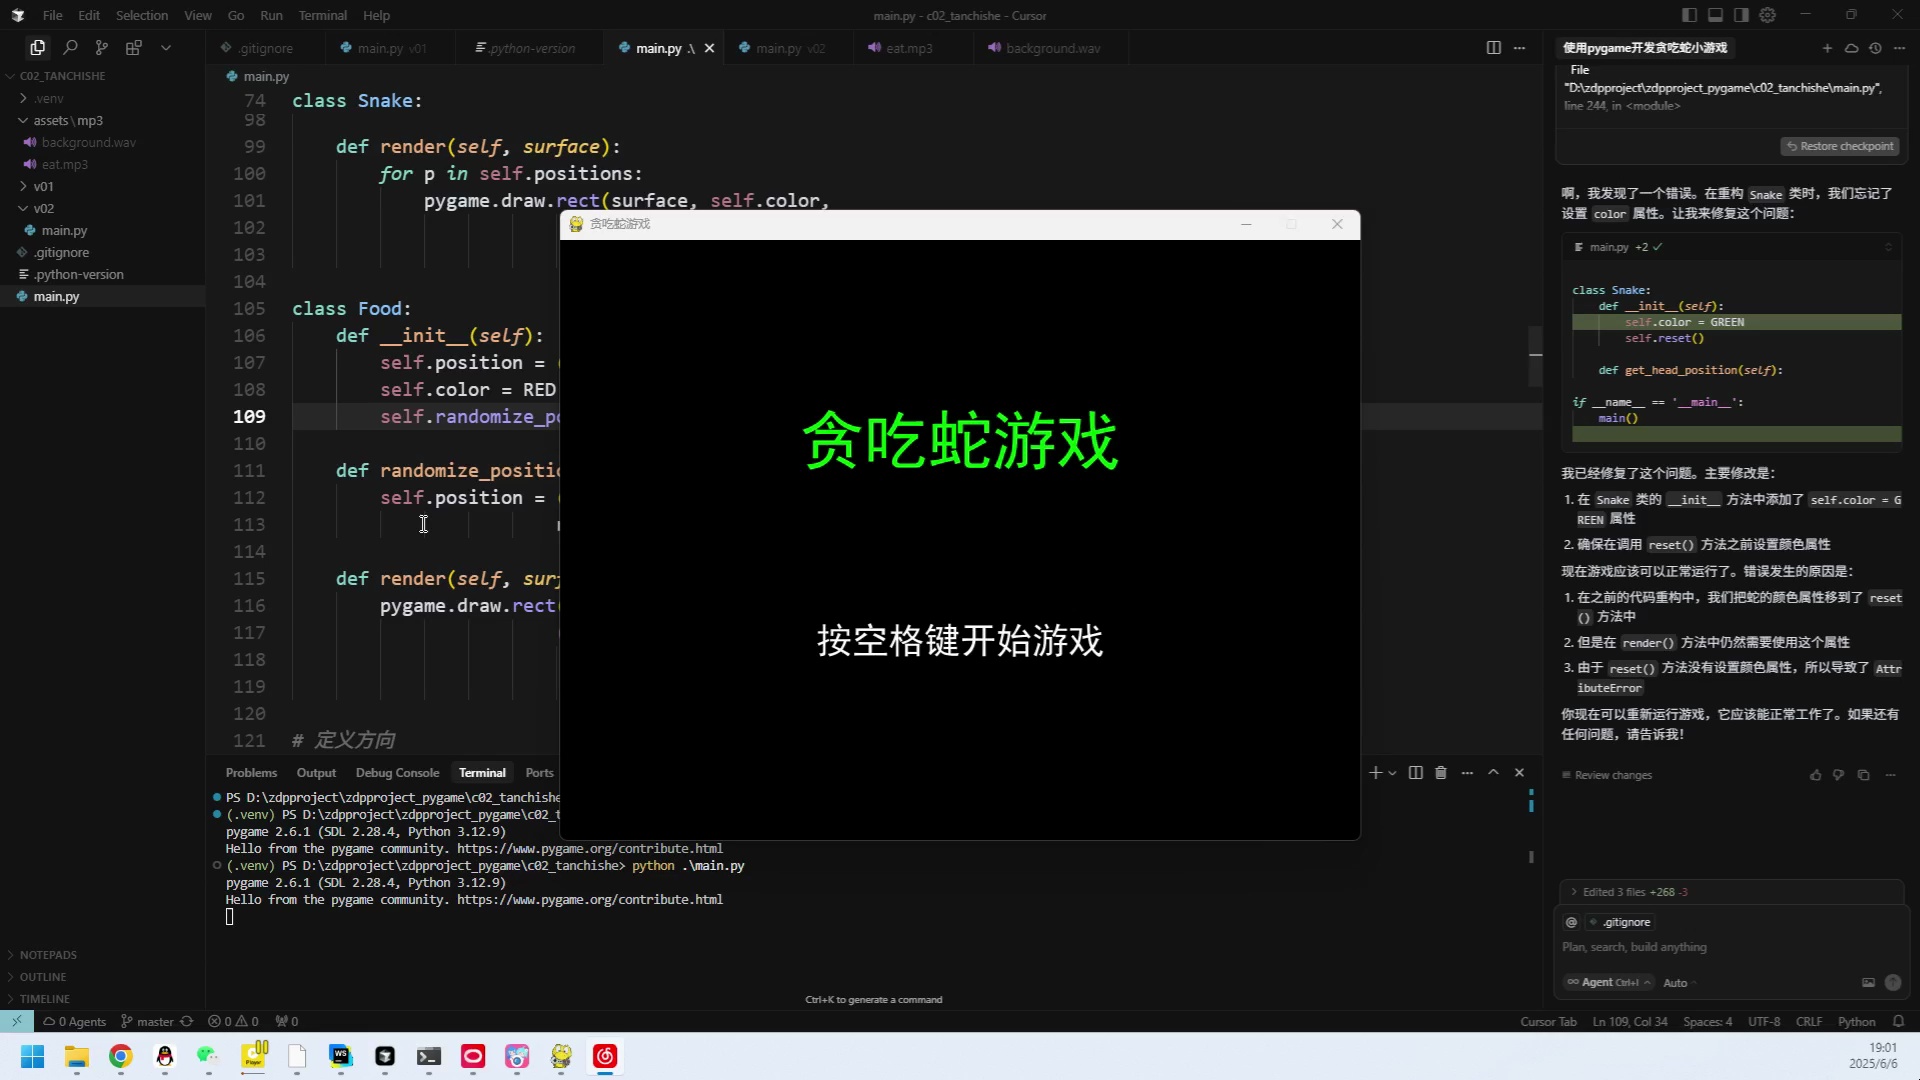
Task: Open the notifications bell in status bar
Action: tap(1898, 1022)
